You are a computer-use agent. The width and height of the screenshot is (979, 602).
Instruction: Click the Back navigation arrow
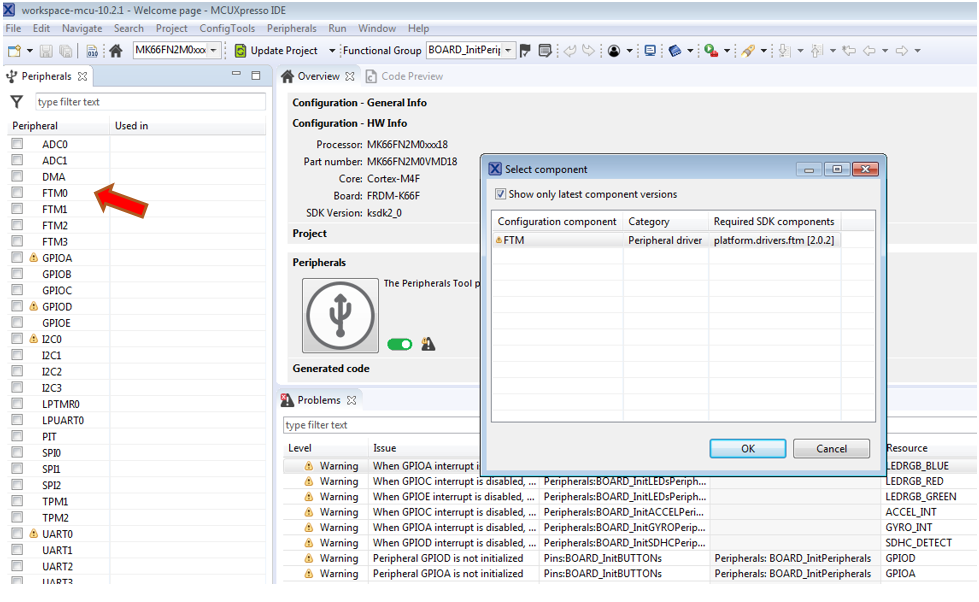(x=869, y=51)
